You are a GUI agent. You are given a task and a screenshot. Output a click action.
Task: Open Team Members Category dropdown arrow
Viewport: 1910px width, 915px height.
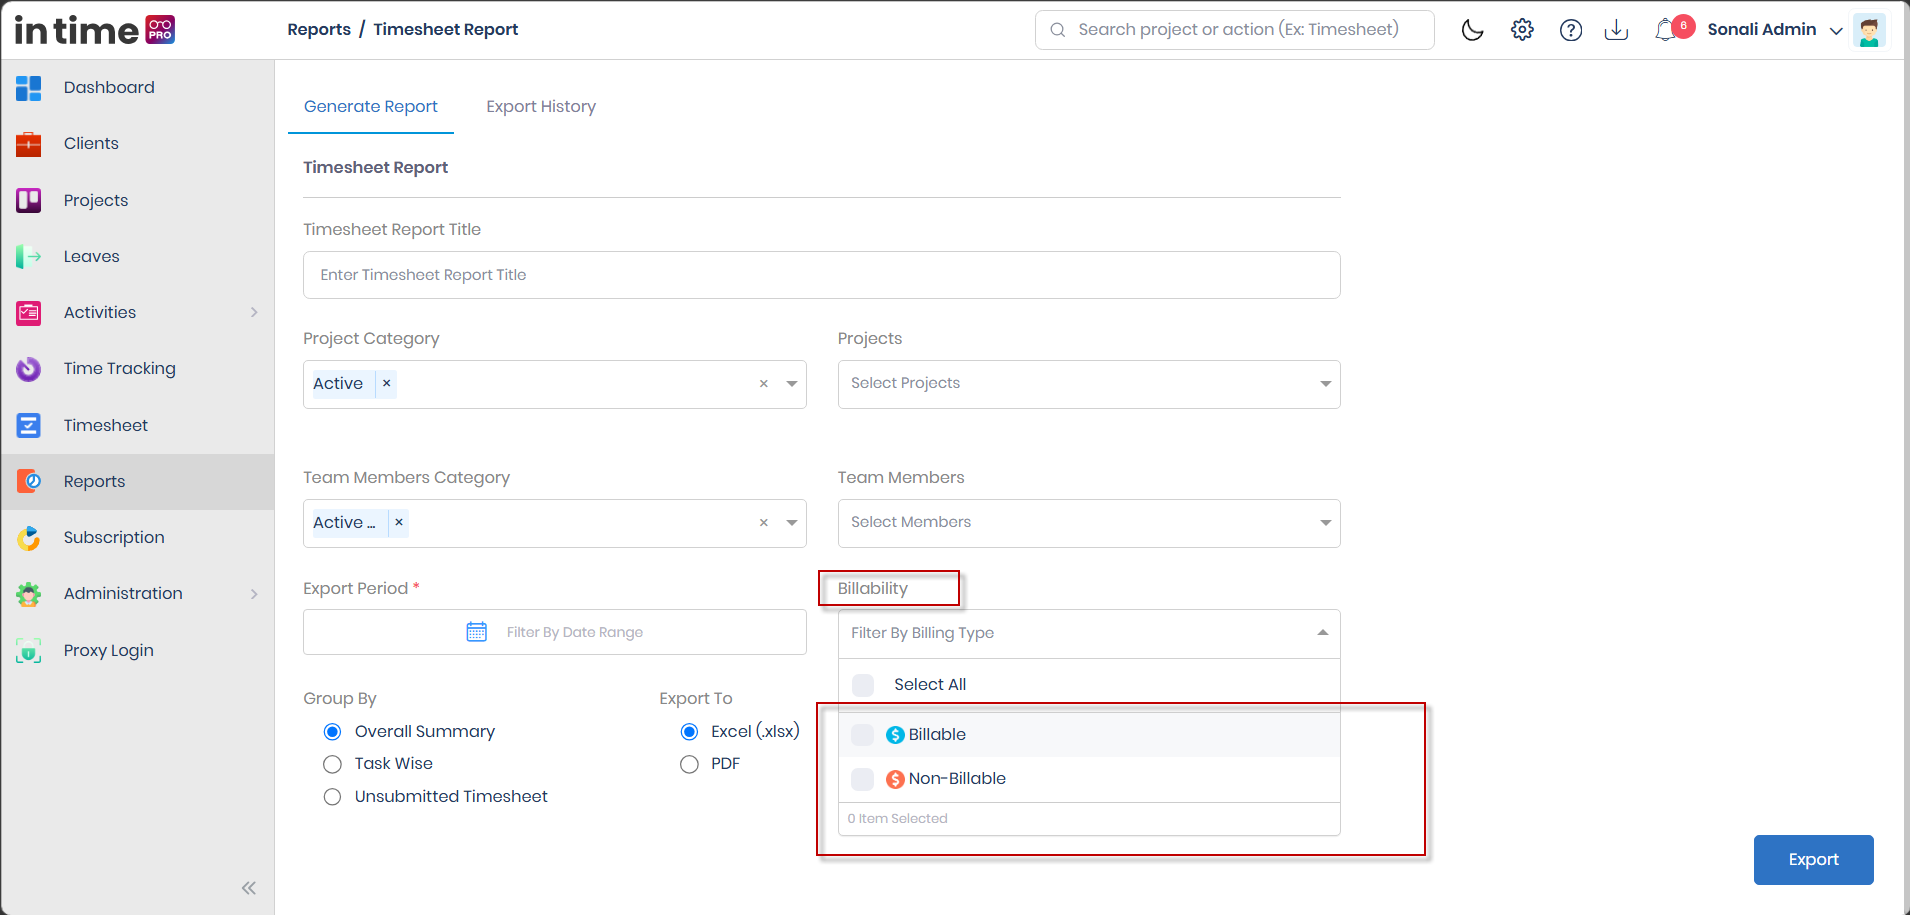click(792, 523)
